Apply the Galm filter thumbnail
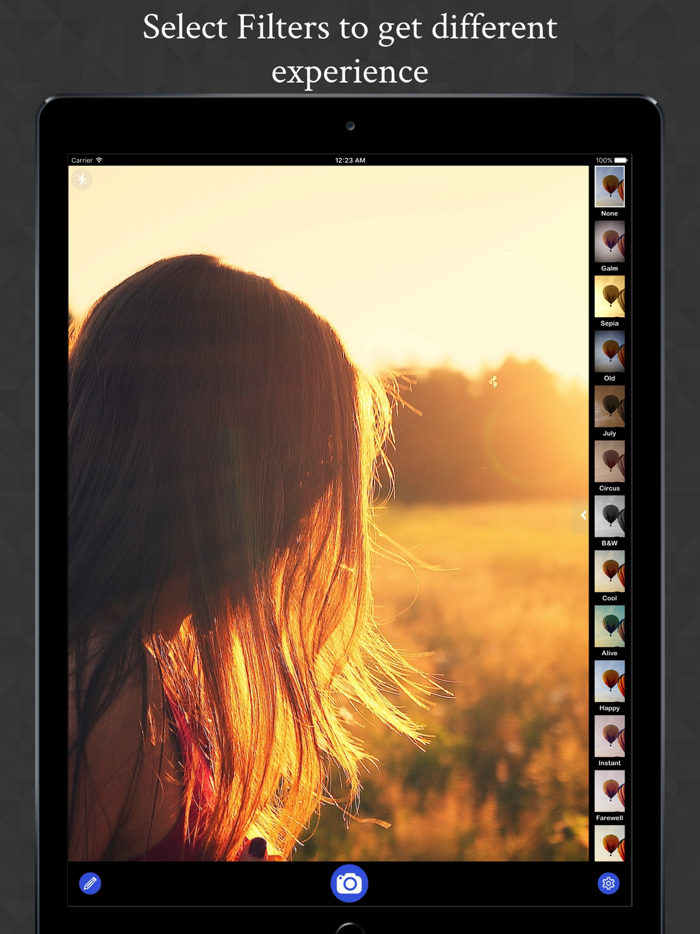Screen dimensions: 700x934 click(x=609, y=242)
